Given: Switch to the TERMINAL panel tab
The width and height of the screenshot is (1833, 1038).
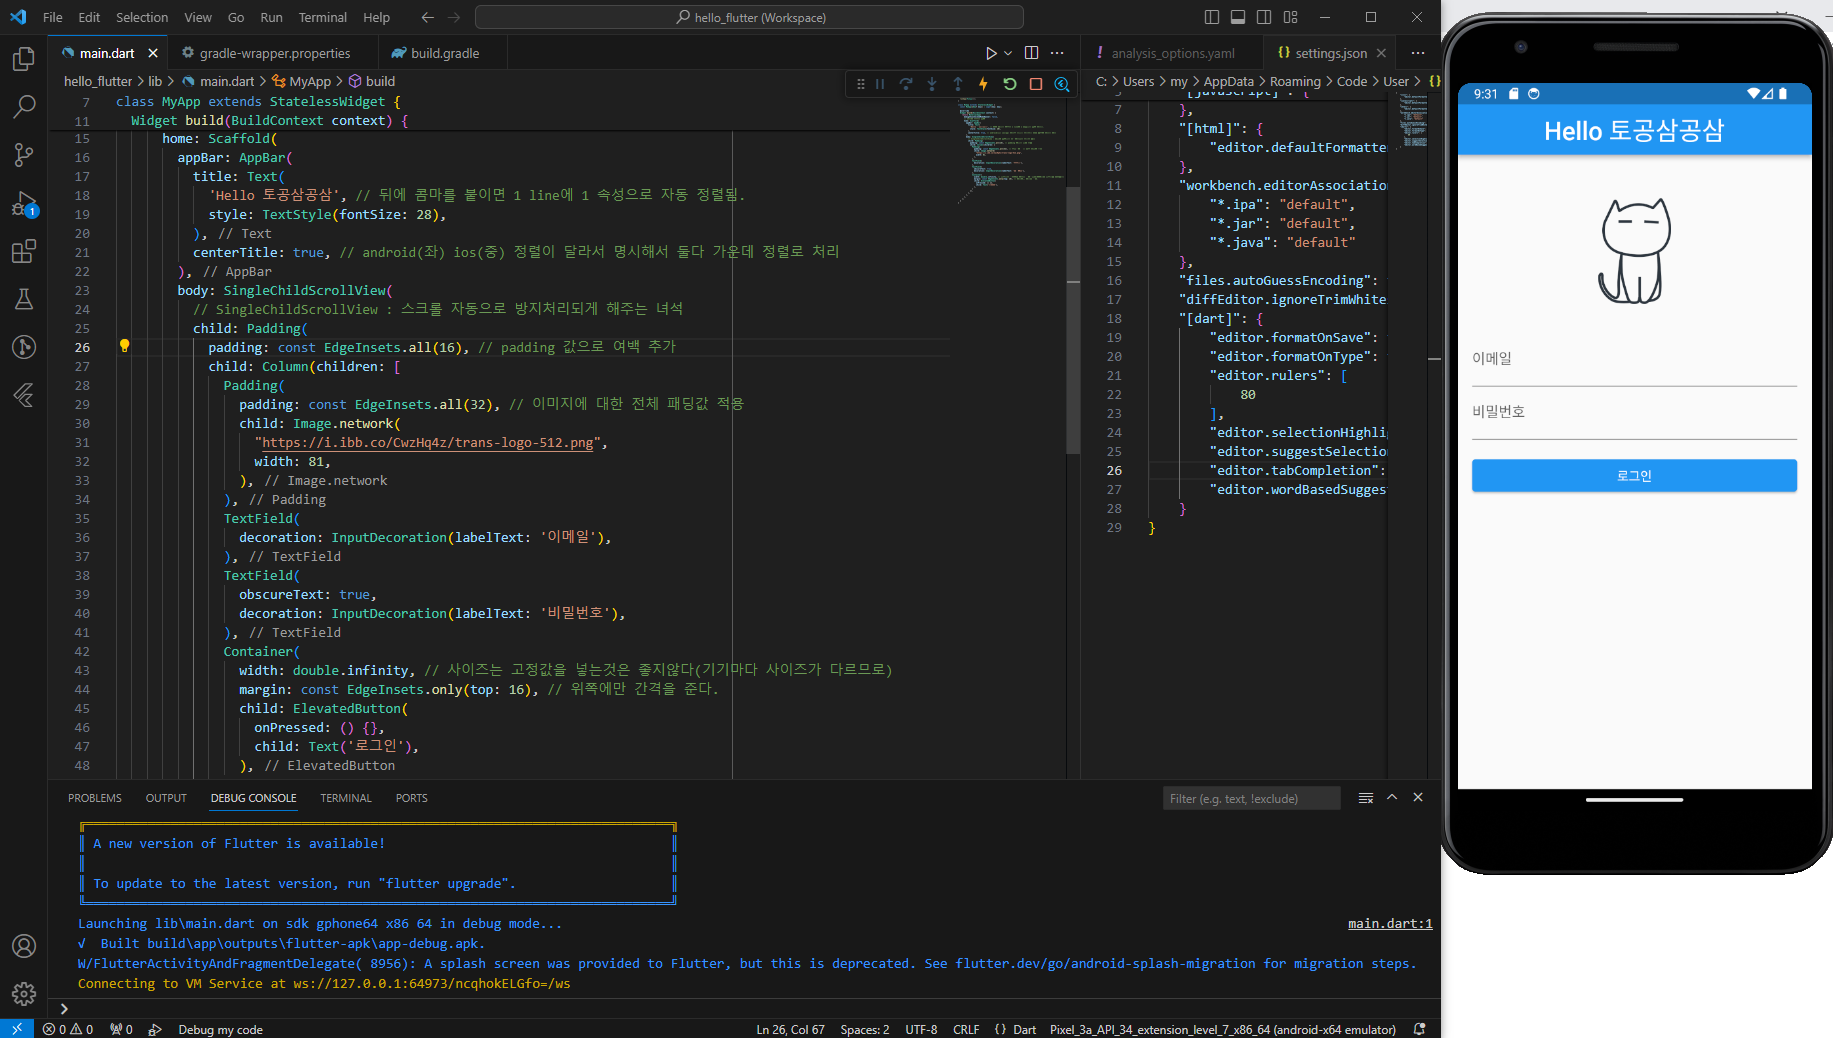Looking at the screenshot, I should pyautogui.click(x=345, y=798).
